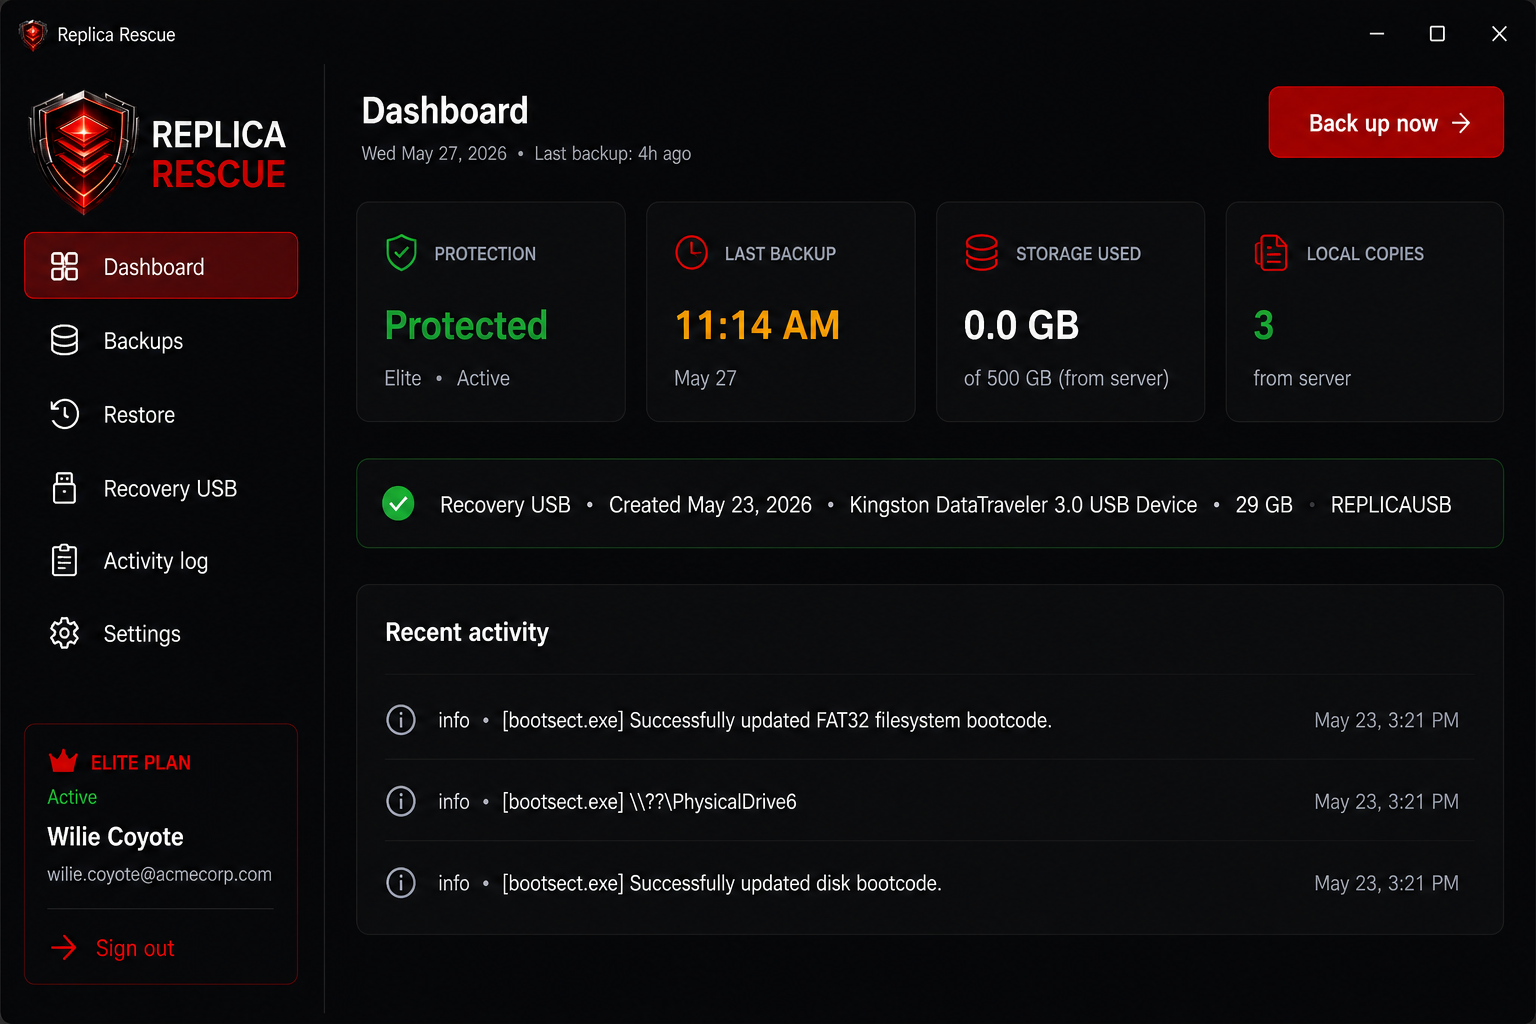Click the green check icon in Recovery USB banner
The image size is (1536, 1024).
pos(398,504)
